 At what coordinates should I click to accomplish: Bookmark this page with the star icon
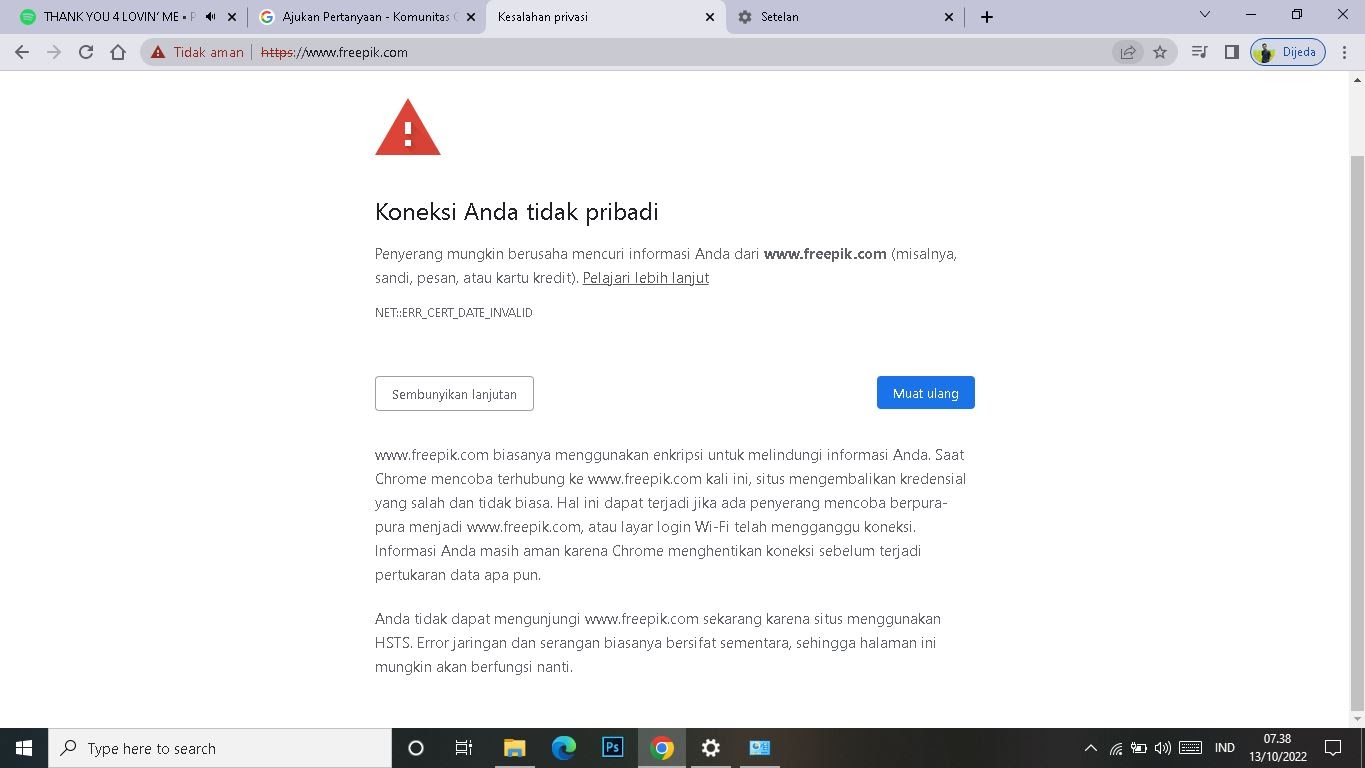[1160, 52]
